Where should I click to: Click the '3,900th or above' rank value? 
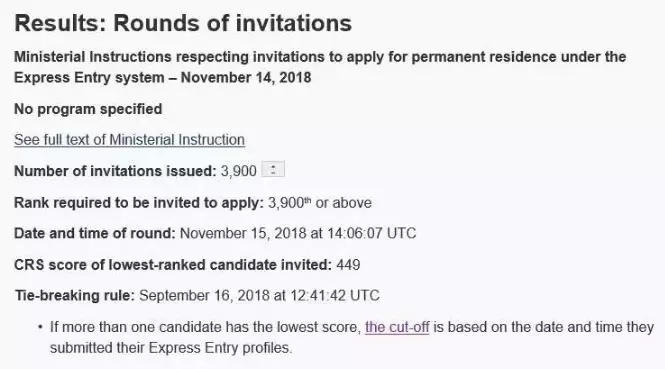pos(320,203)
